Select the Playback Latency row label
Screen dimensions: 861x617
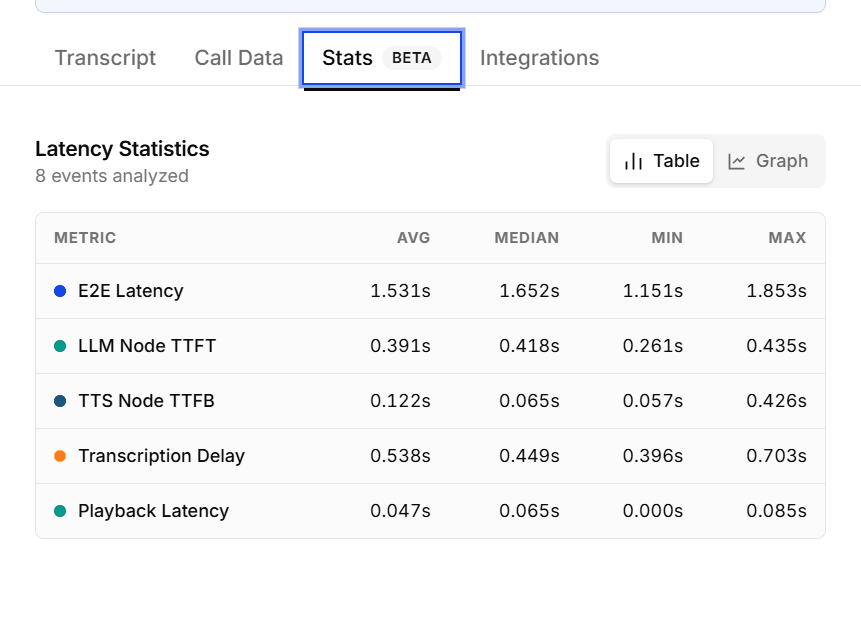(x=153, y=511)
